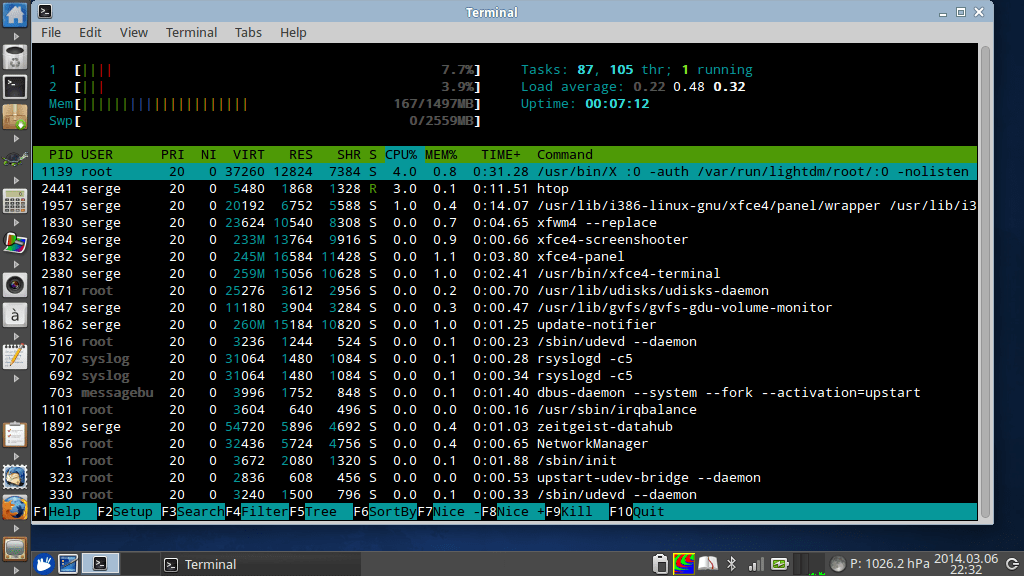Open the Xfce mouse applications menu
The width and height of the screenshot is (1024, 576).
[x=43, y=564]
